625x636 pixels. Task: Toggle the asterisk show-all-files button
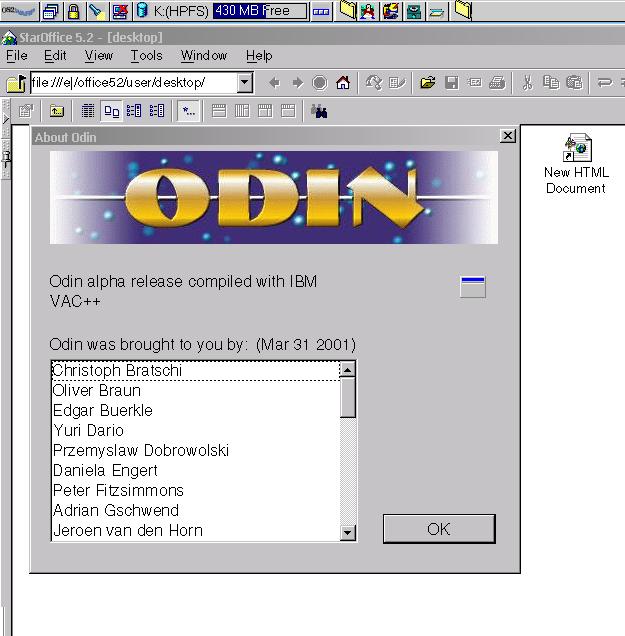[x=189, y=111]
